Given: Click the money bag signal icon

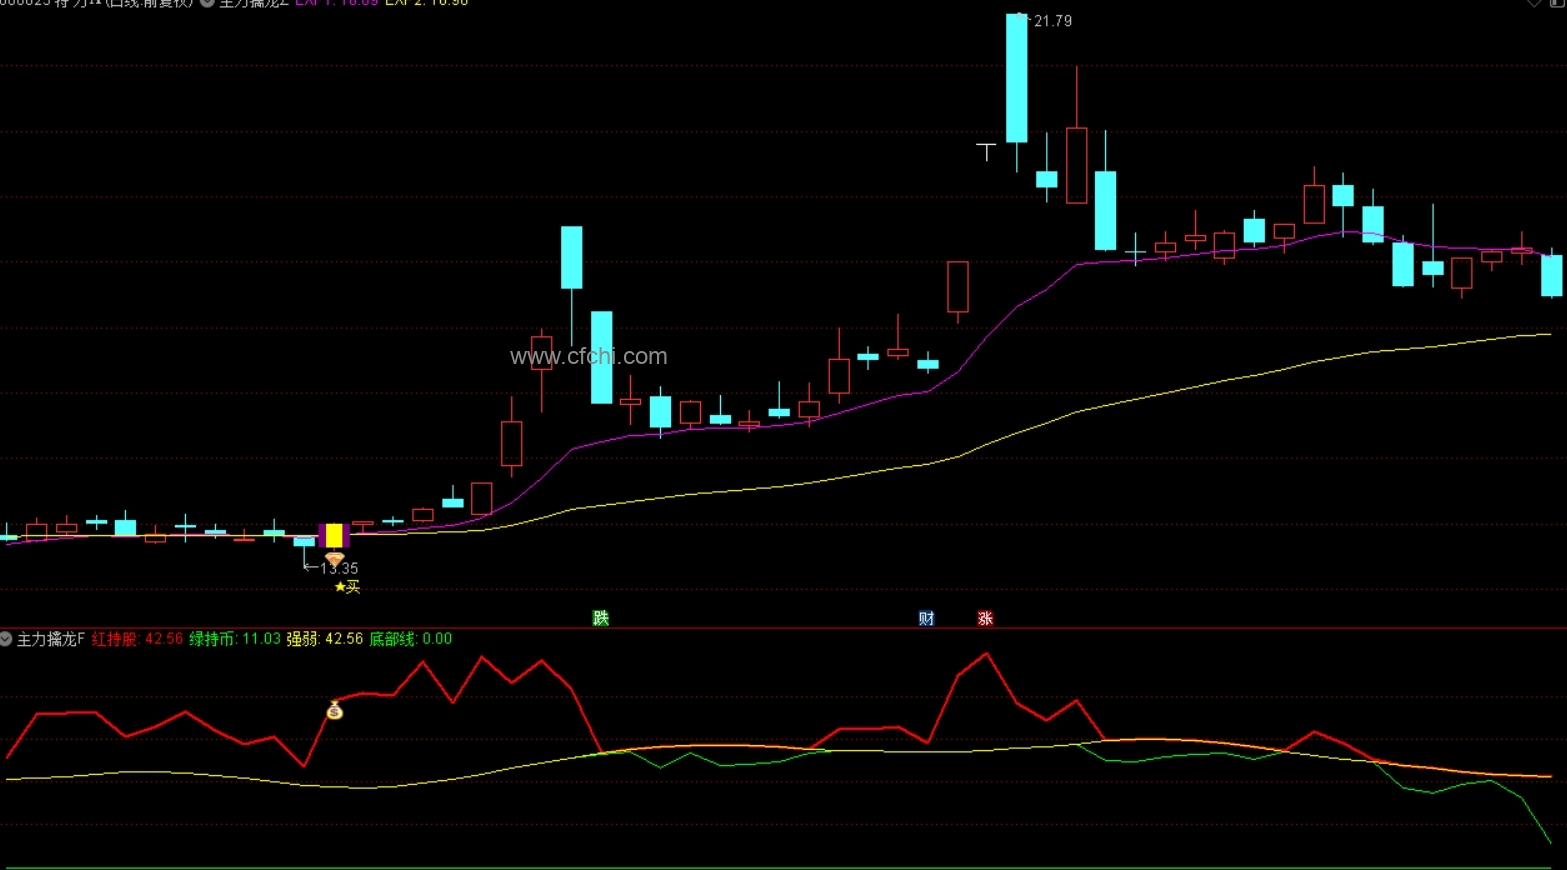Looking at the screenshot, I should [335, 710].
